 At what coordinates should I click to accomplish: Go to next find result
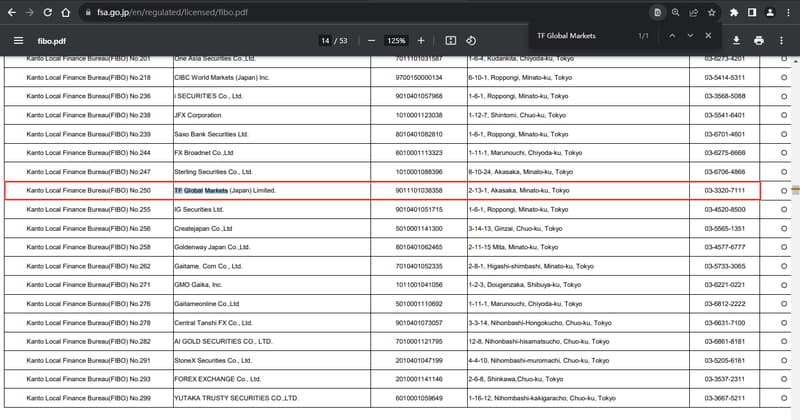coord(690,36)
